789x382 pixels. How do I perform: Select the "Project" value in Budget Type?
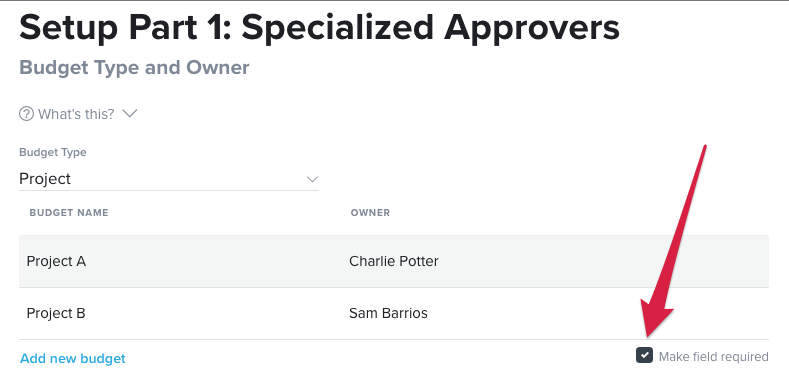[x=45, y=179]
